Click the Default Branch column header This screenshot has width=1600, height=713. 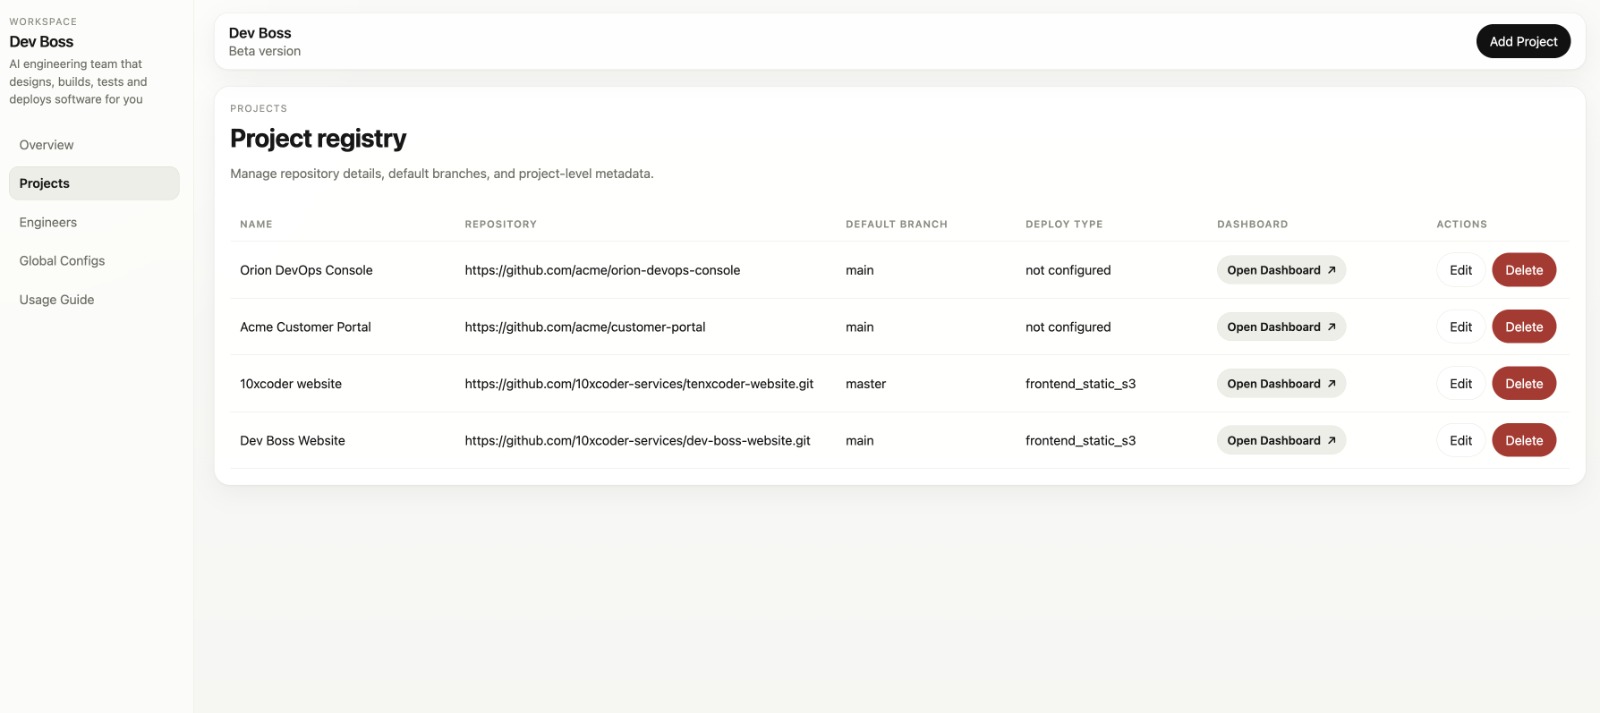point(897,224)
